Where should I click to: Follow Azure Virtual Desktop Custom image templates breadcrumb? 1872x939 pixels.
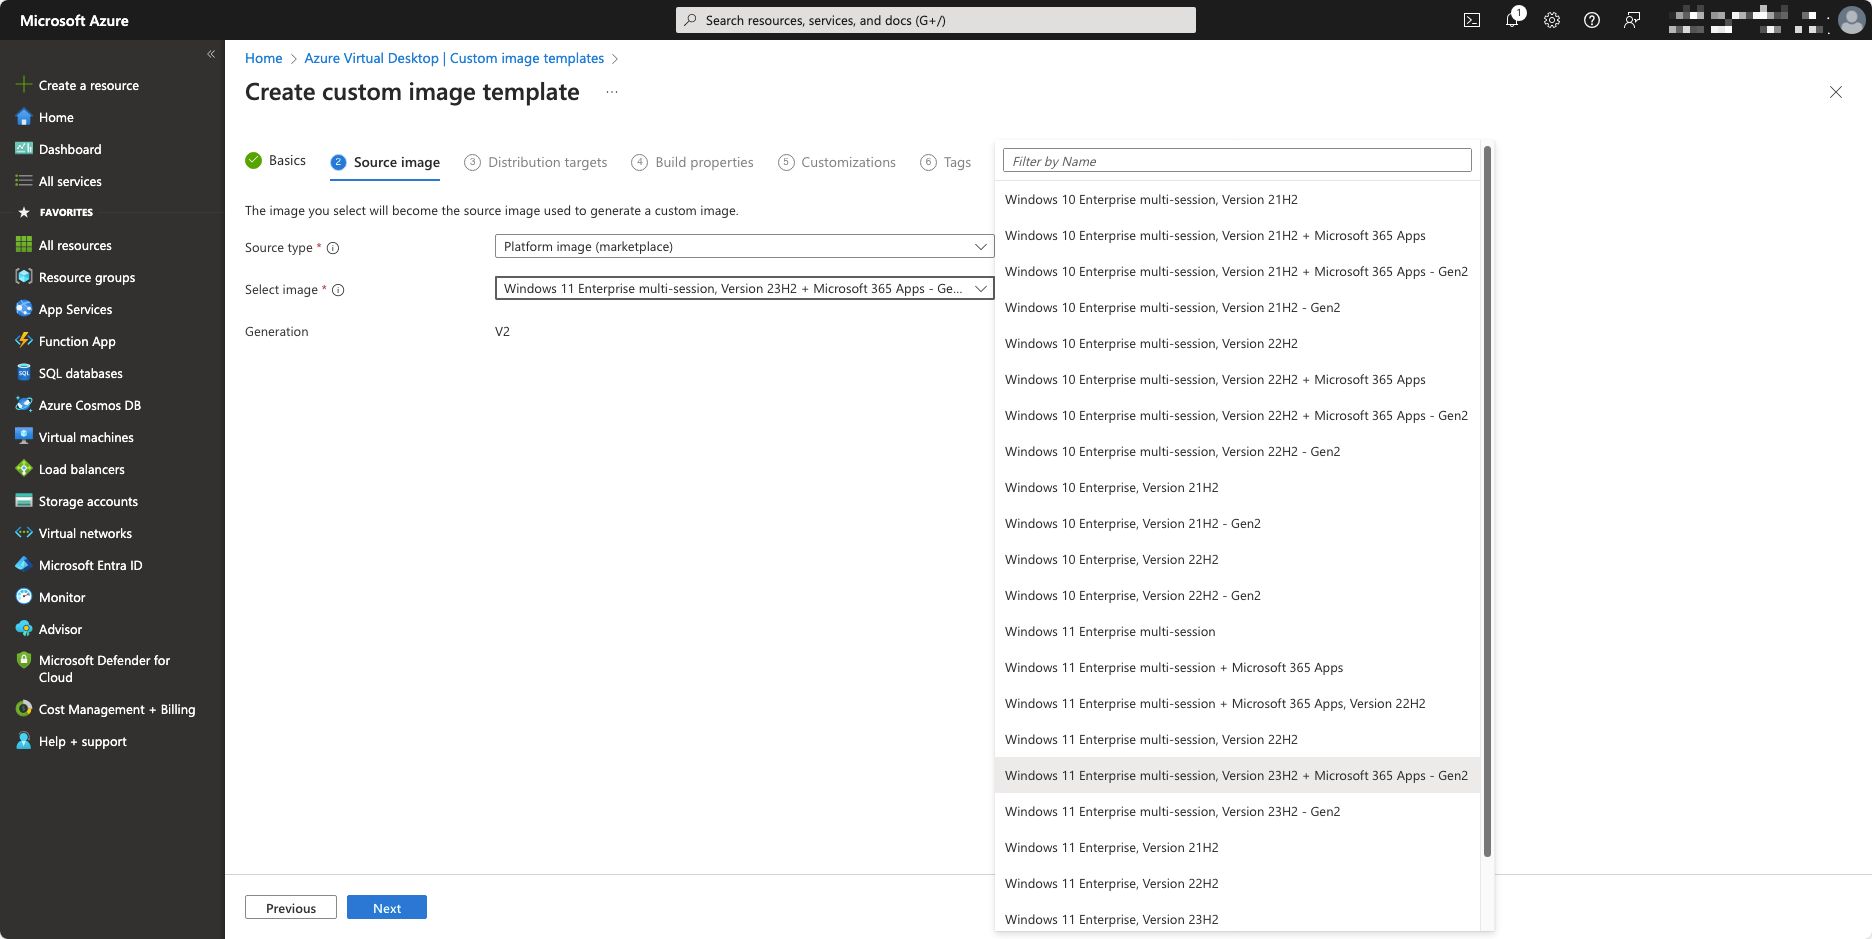click(x=454, y=58)
